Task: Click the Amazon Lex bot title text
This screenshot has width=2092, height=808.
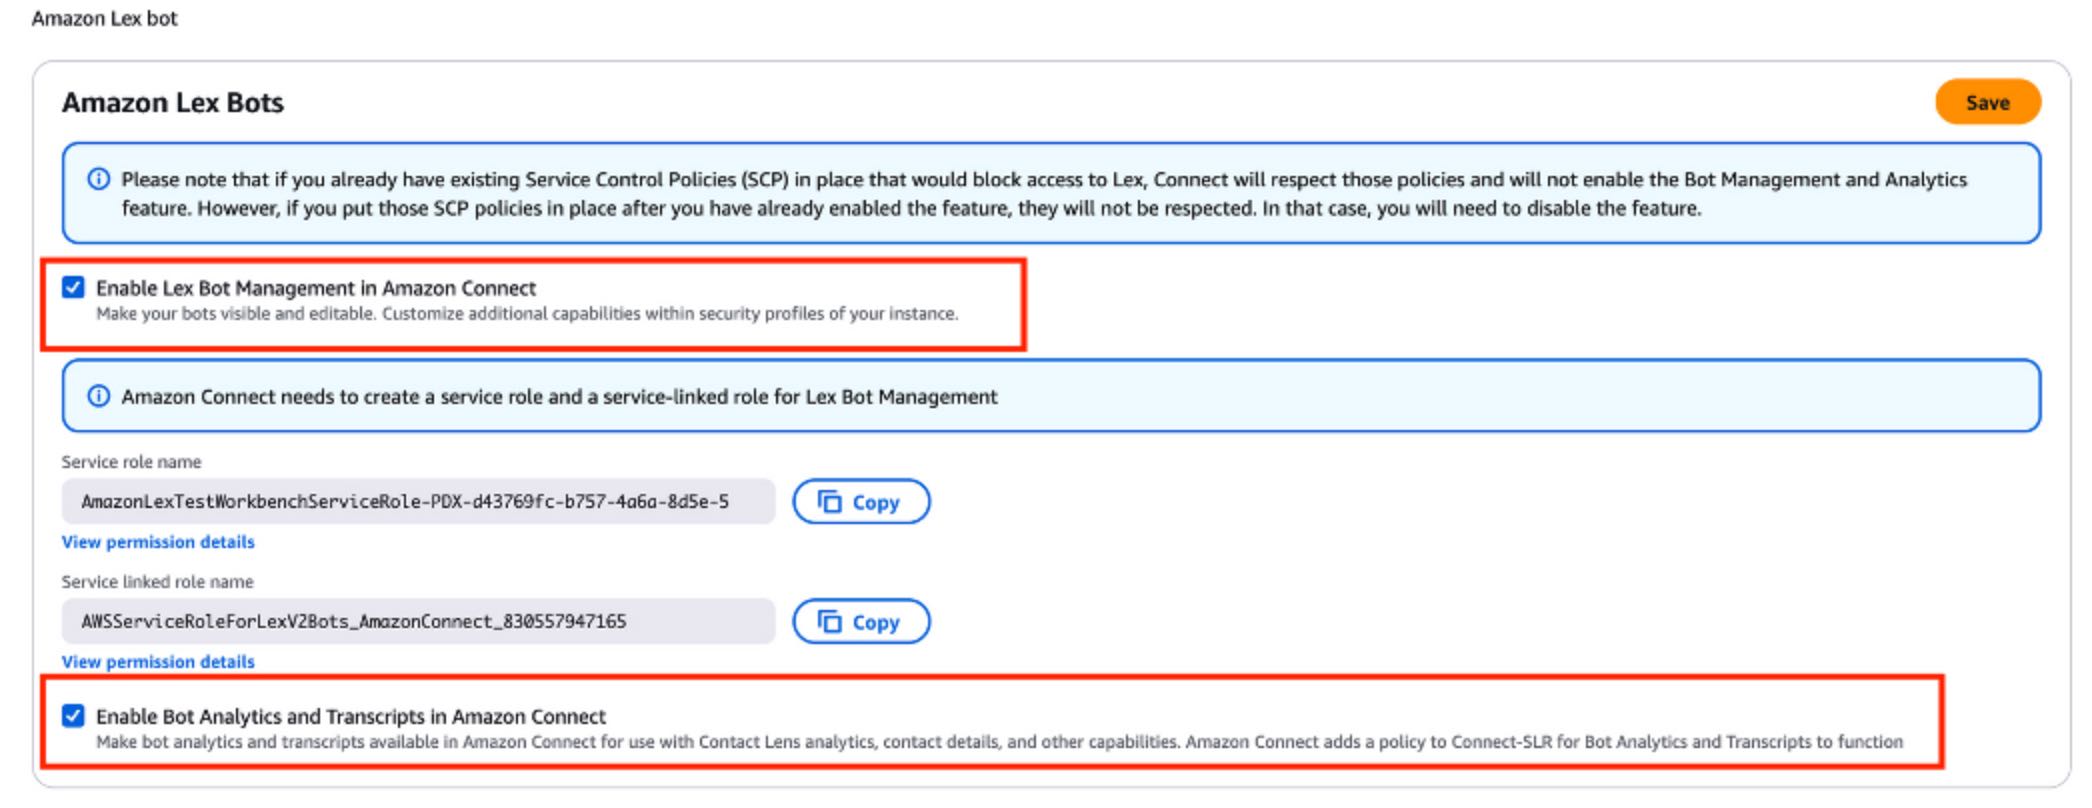Action: pos(105,19)
